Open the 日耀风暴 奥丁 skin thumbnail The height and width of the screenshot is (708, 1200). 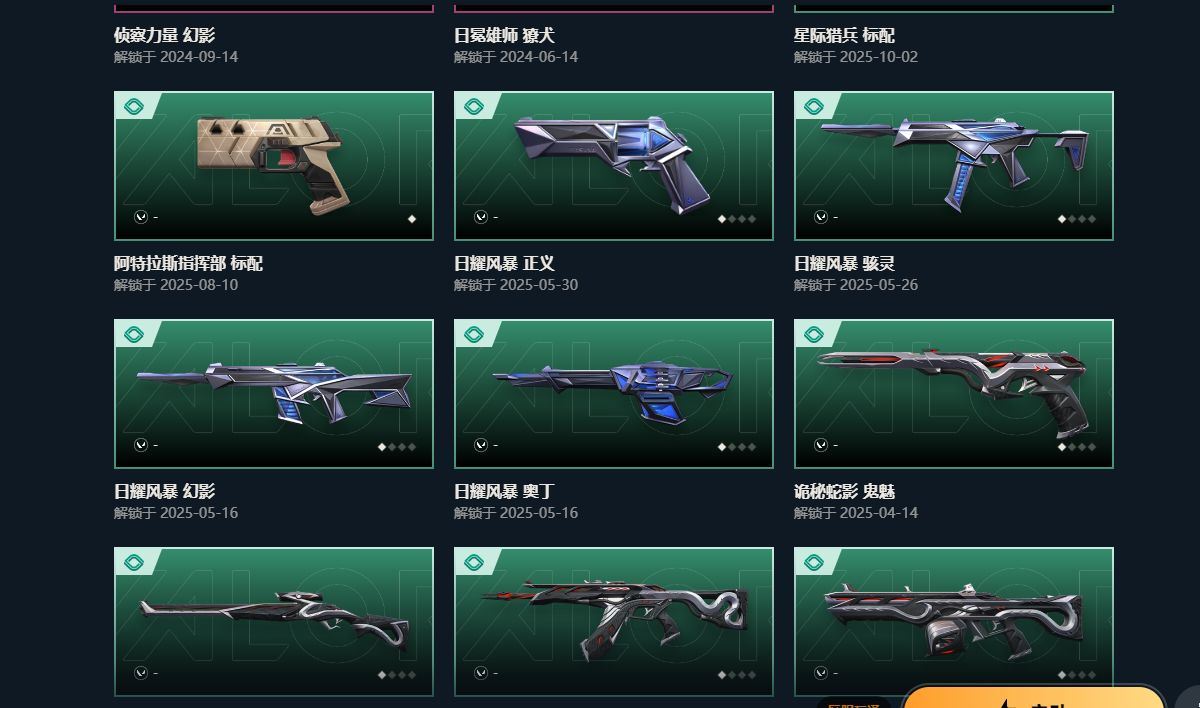click(614, 394)
